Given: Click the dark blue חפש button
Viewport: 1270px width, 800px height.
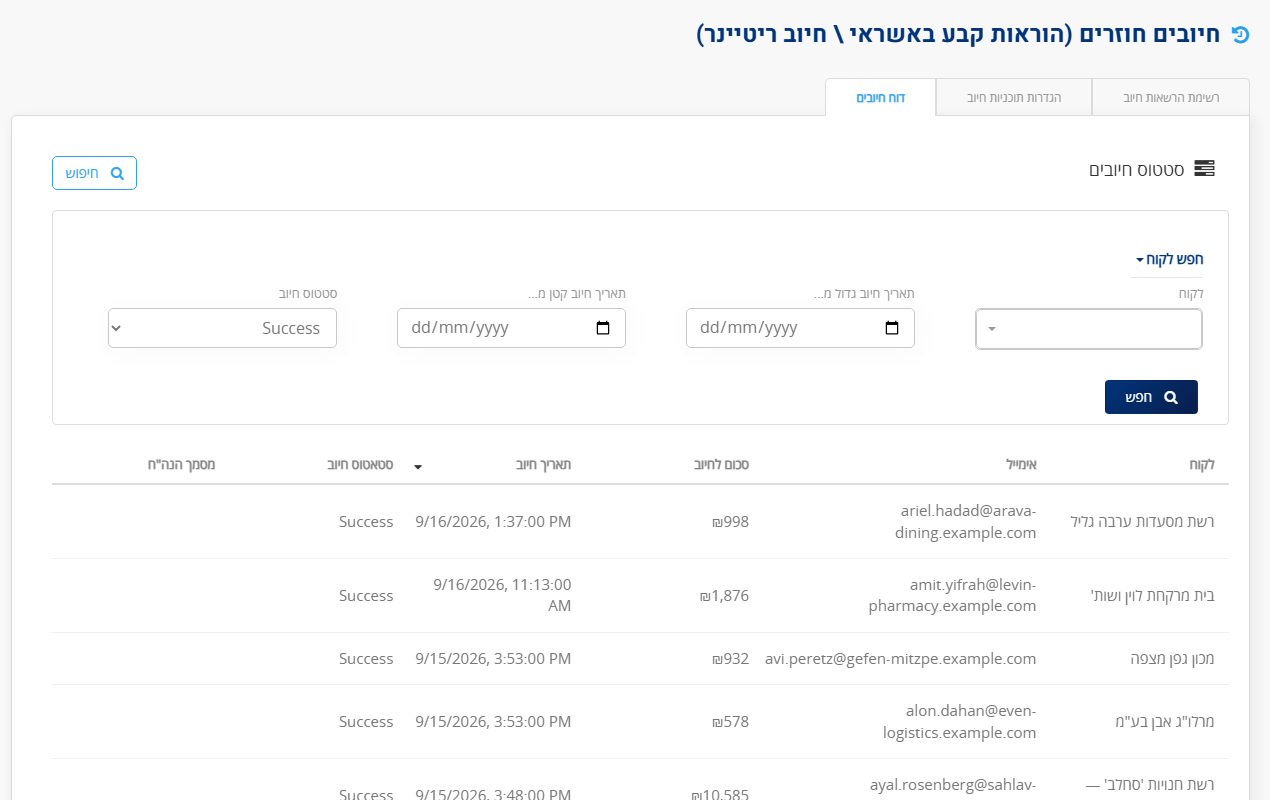Looking at the screenshot, I should pyautogui.click(x=1151, y=397).
